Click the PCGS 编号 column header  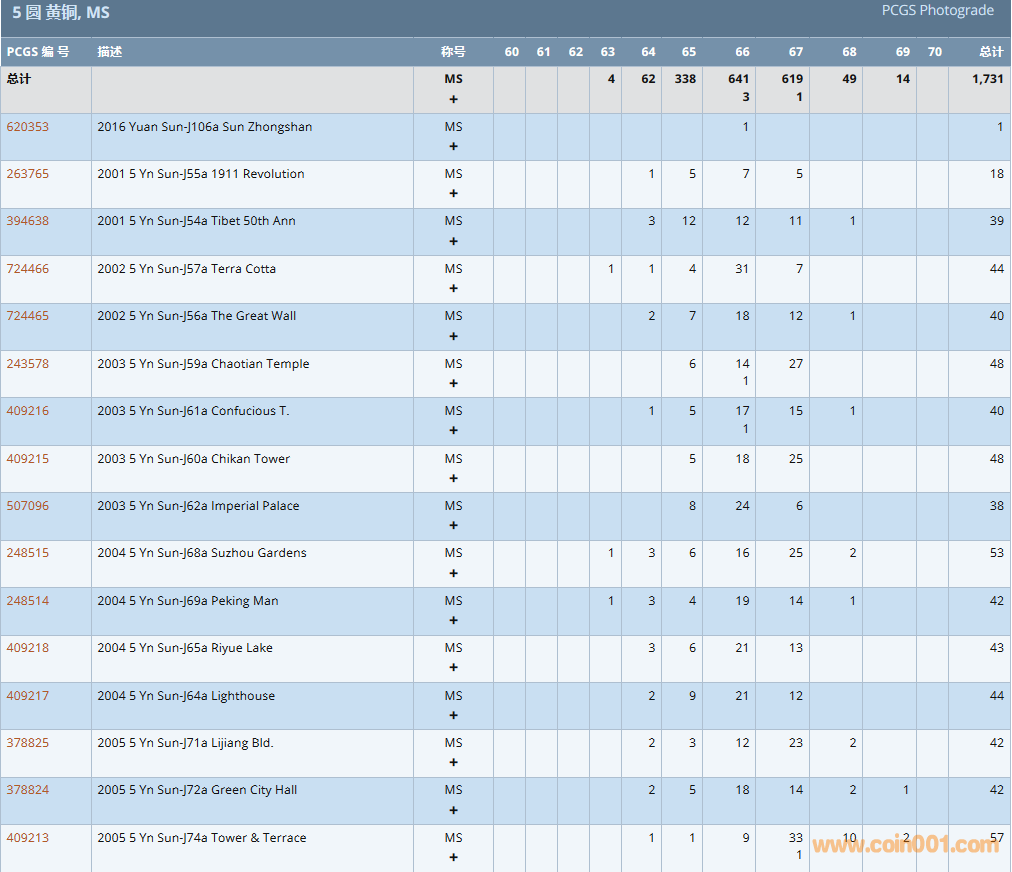click(x=38, y=52)
